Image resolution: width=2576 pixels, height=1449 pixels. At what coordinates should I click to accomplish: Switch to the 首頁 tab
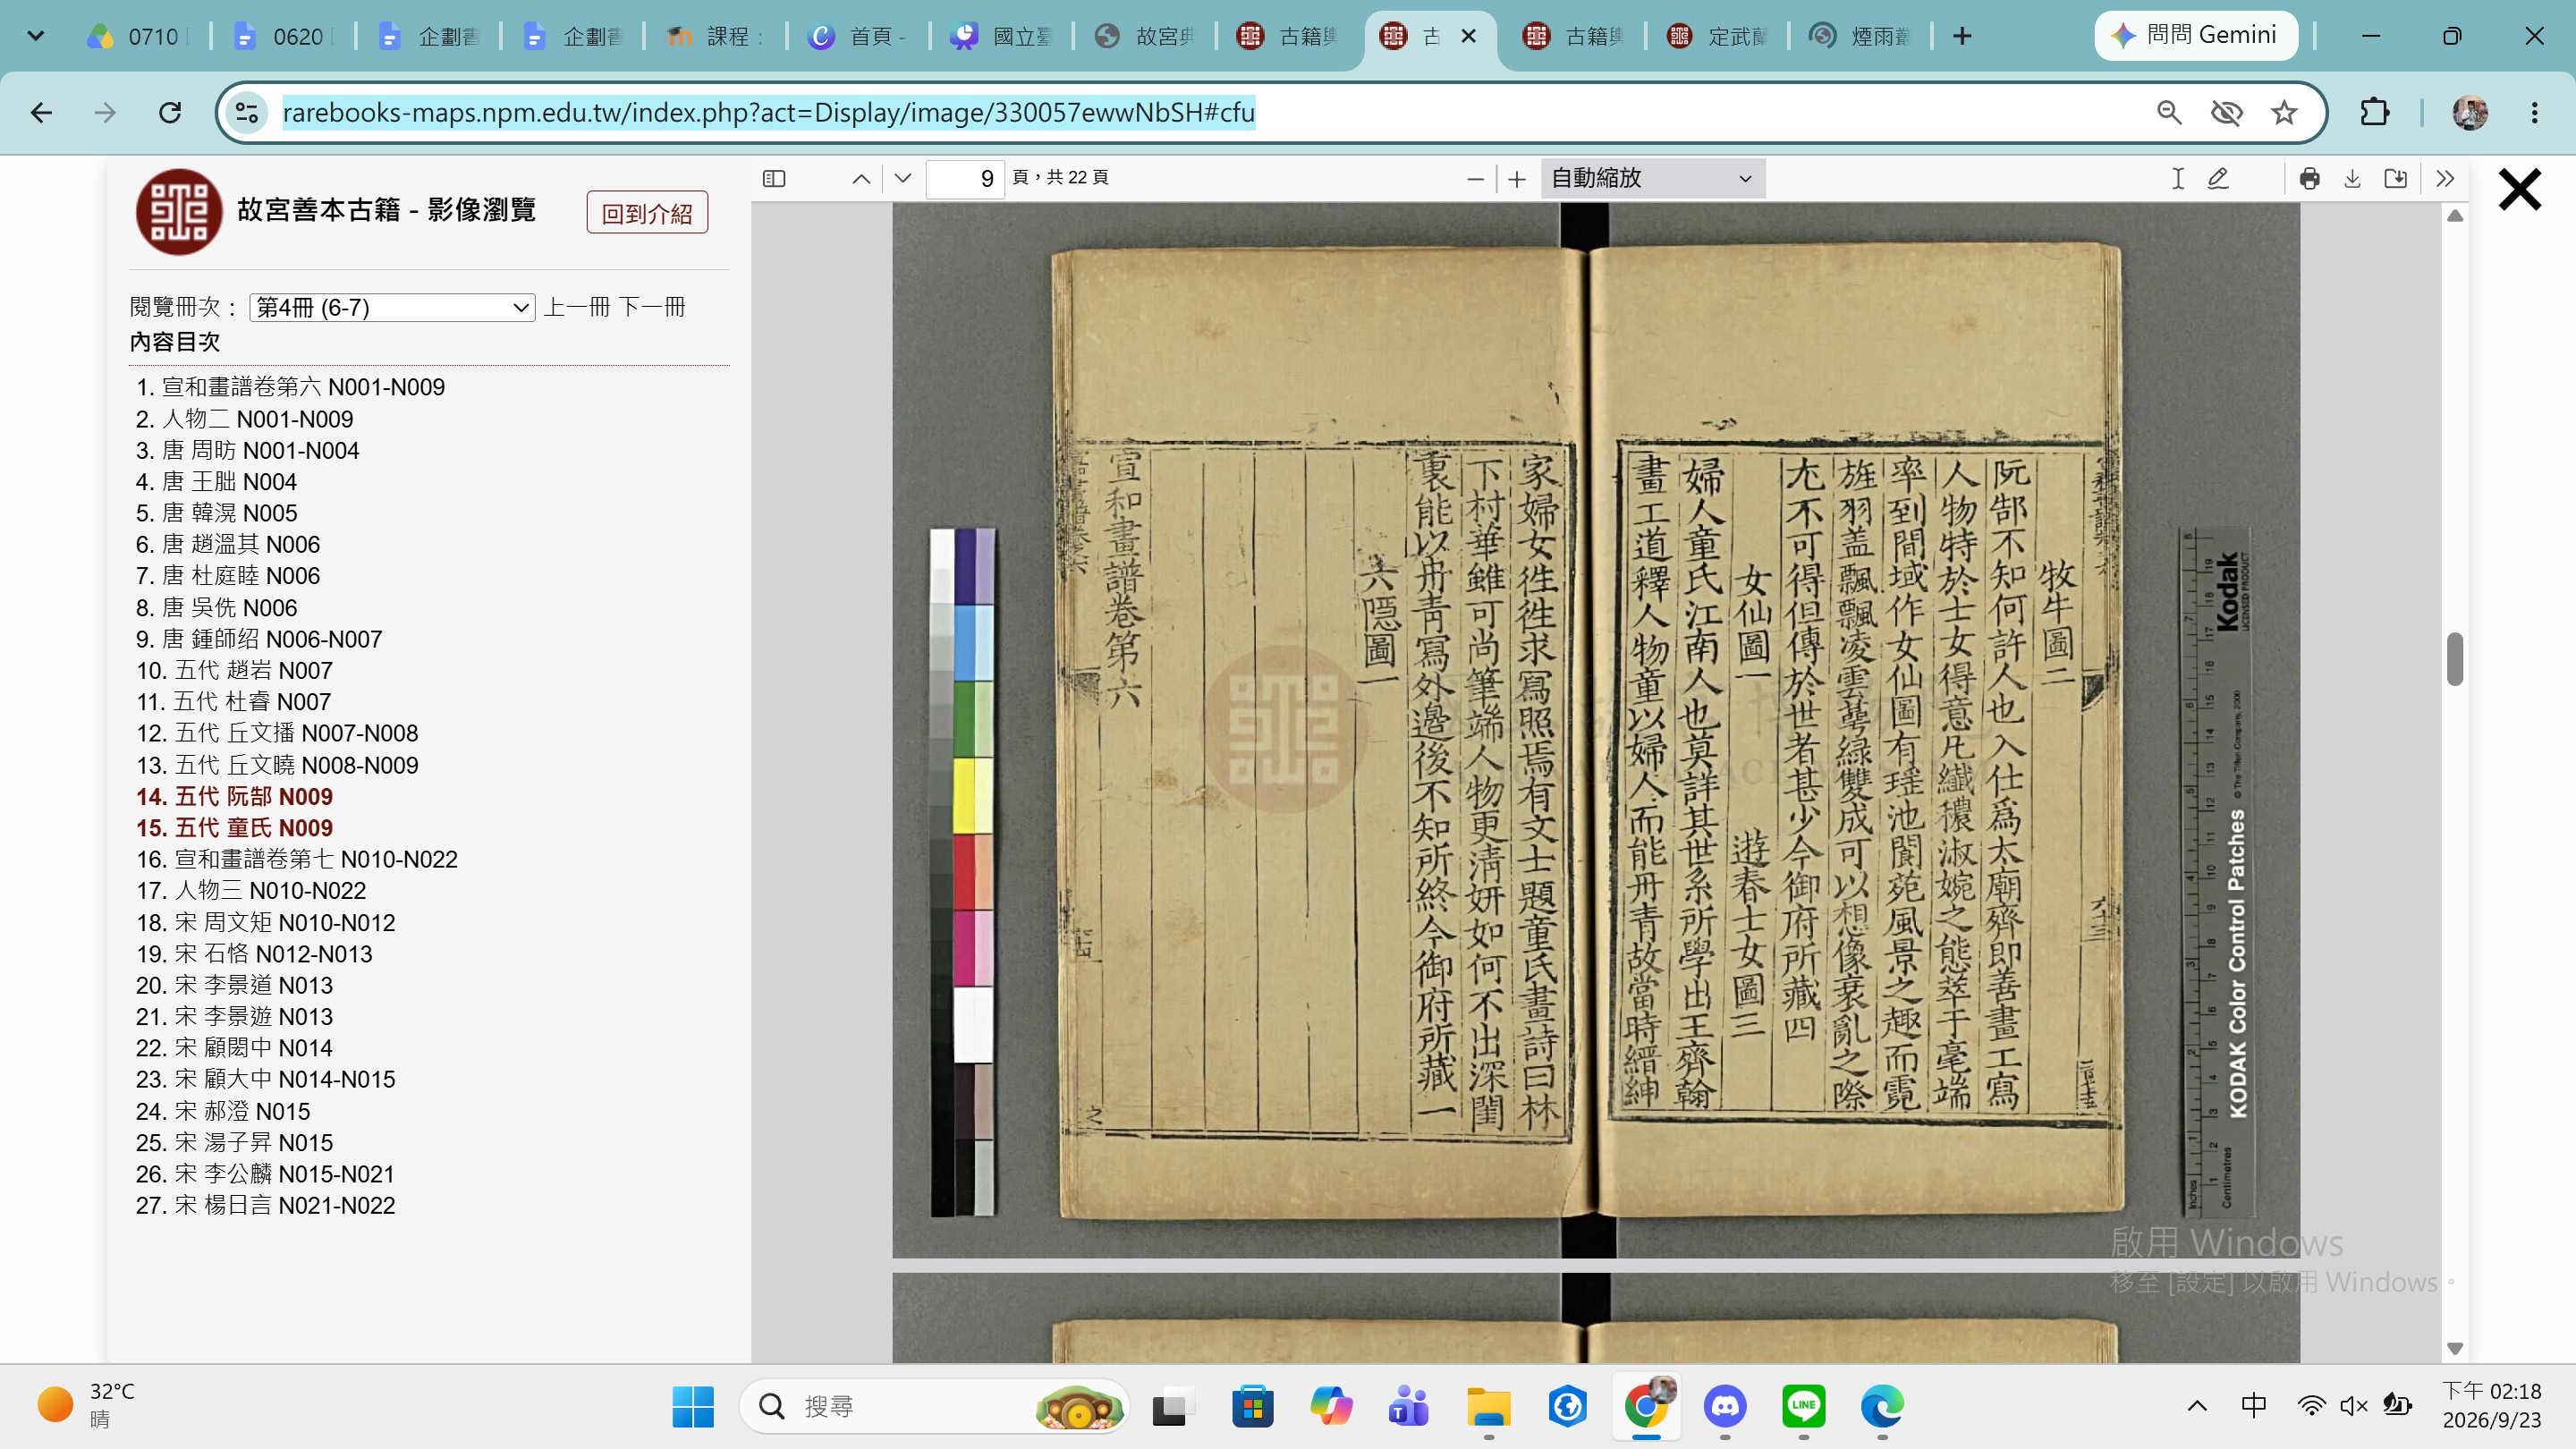[x=857, y=36]
